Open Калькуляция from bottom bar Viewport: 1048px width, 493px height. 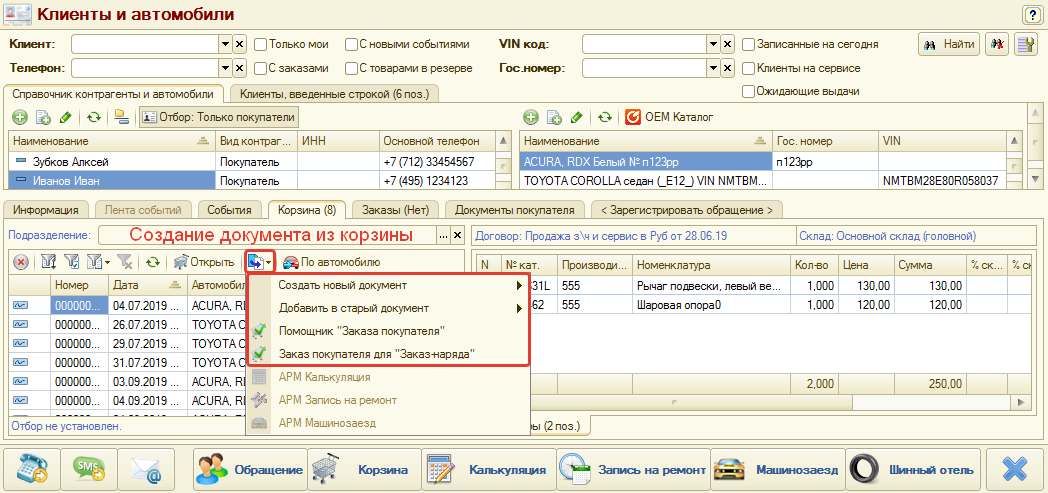click(x=487, y=469)
